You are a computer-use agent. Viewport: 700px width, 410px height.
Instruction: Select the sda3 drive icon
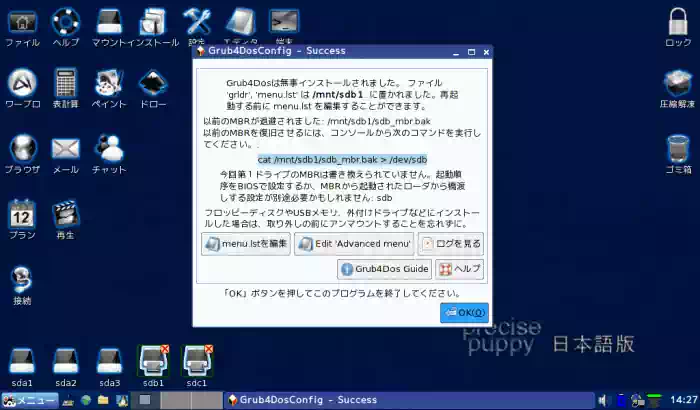click(x=109, y=362)
